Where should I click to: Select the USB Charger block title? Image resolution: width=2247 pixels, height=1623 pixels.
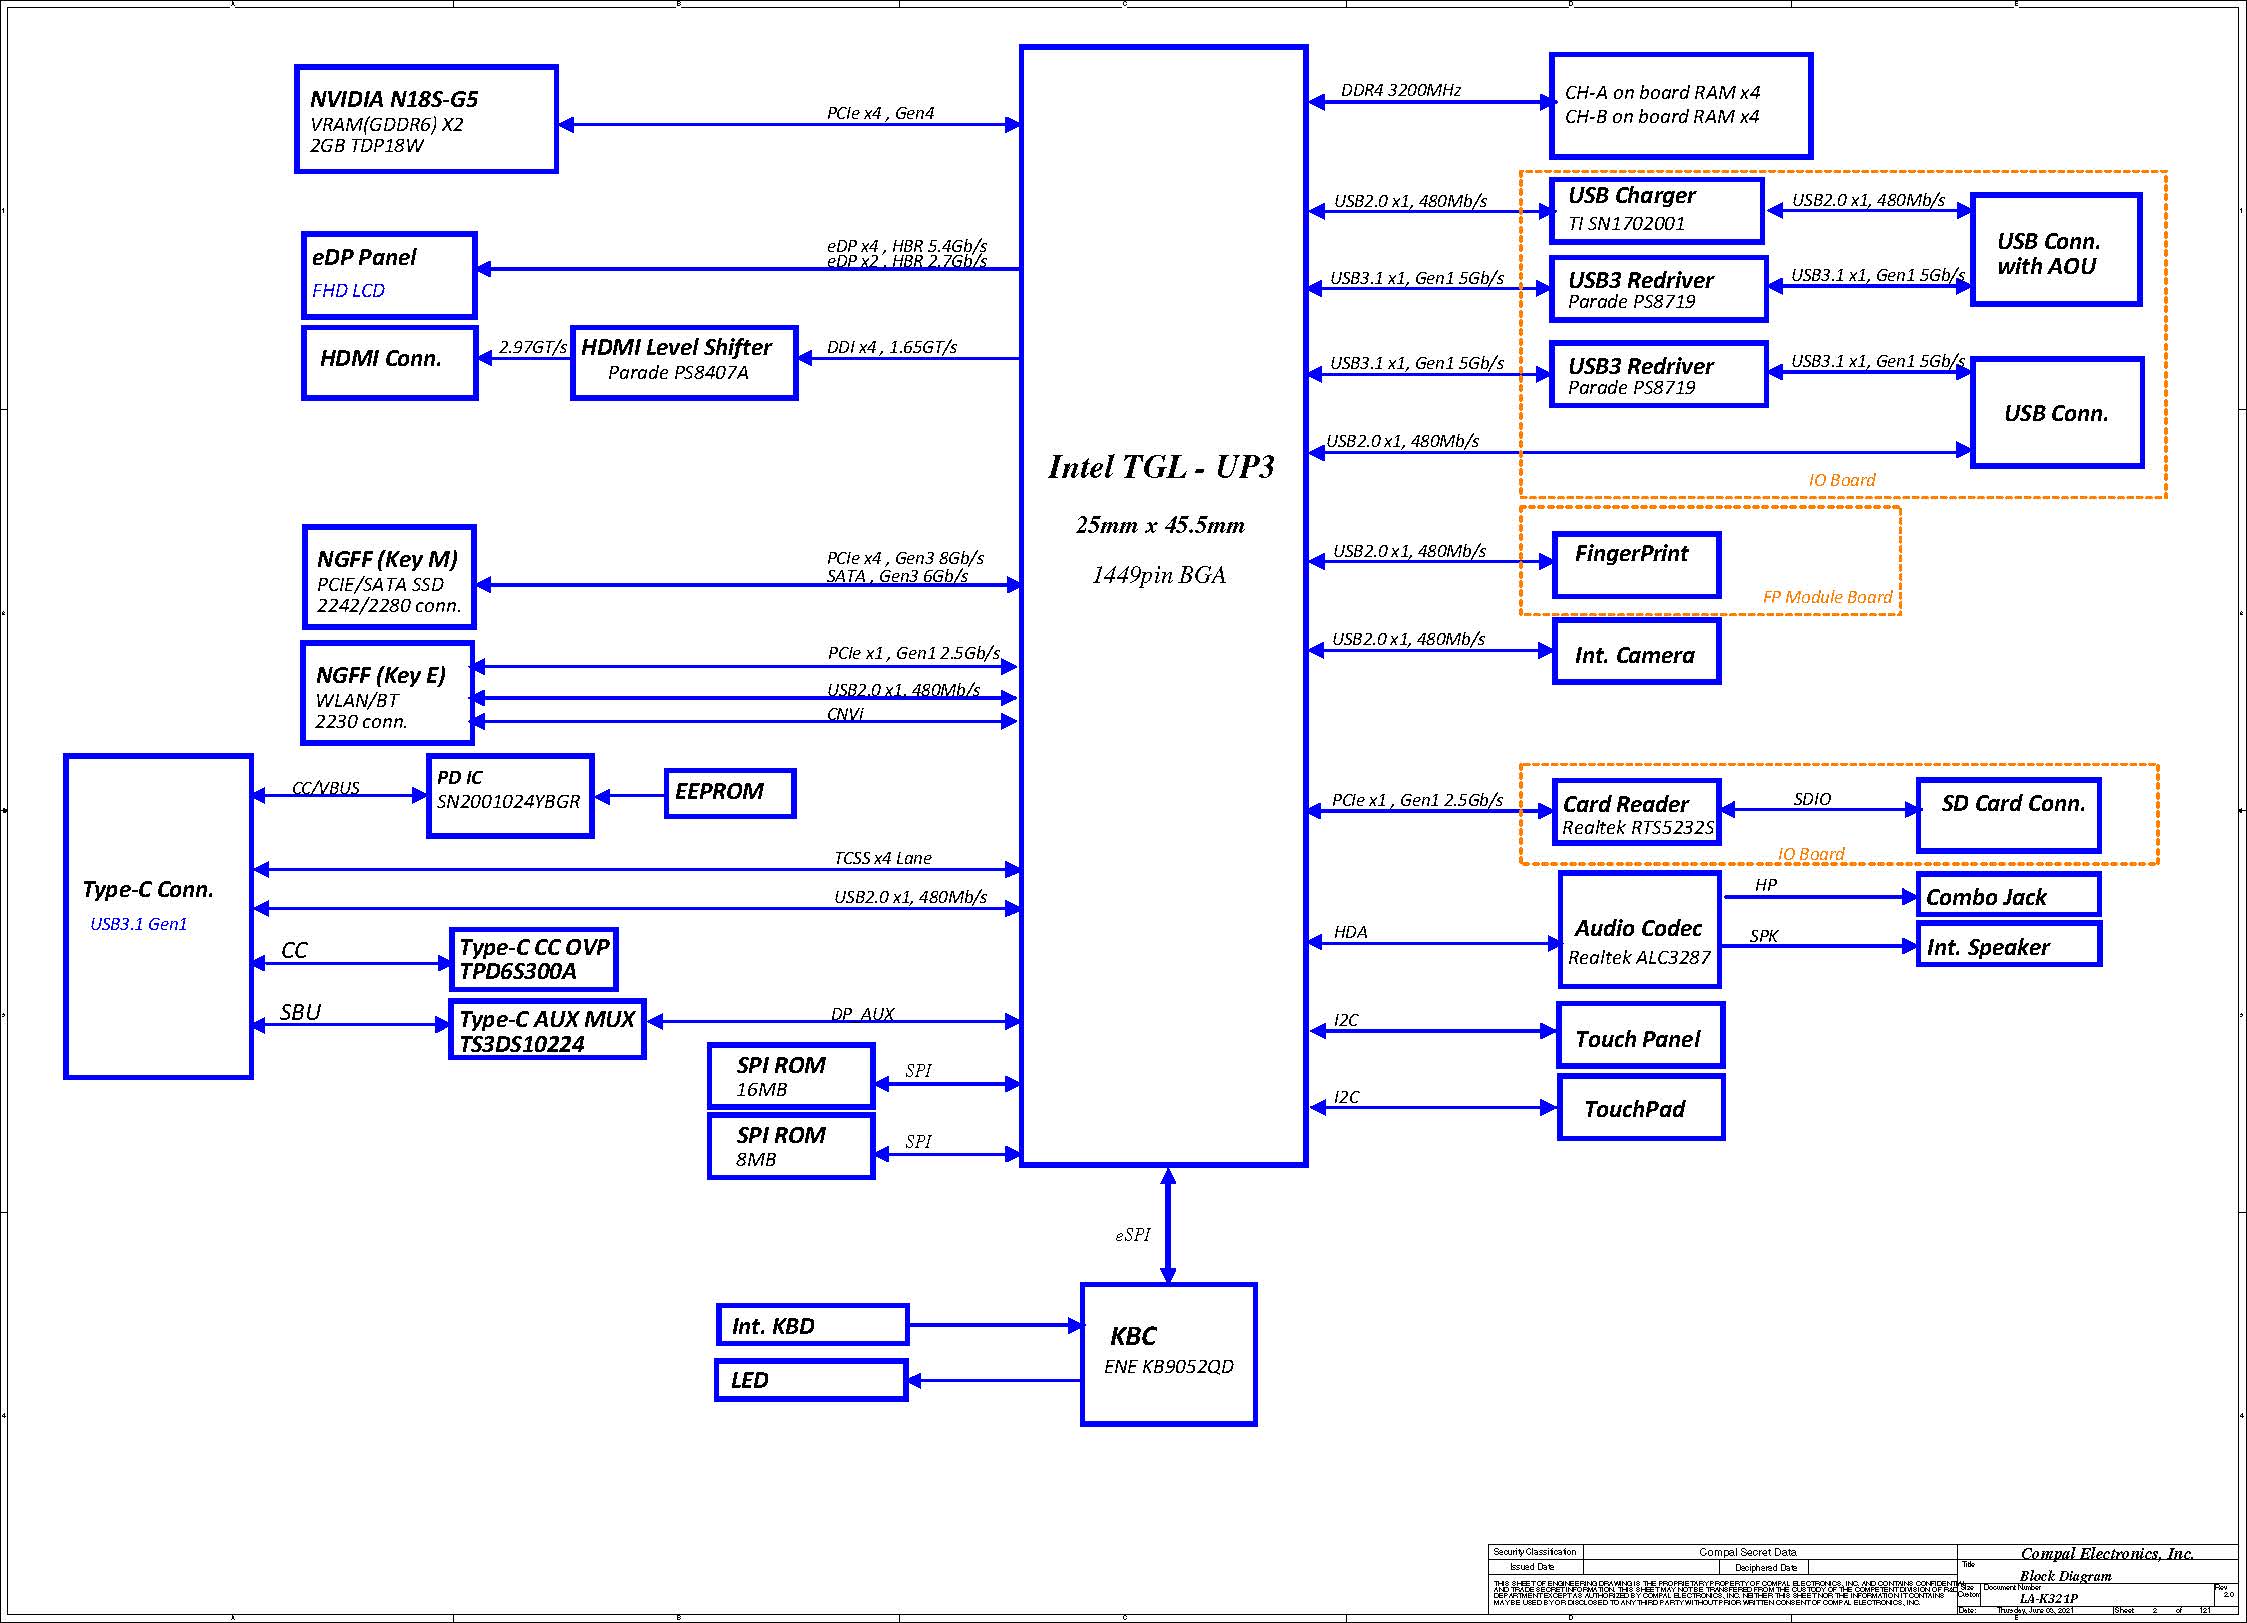tap(1632, 196)
